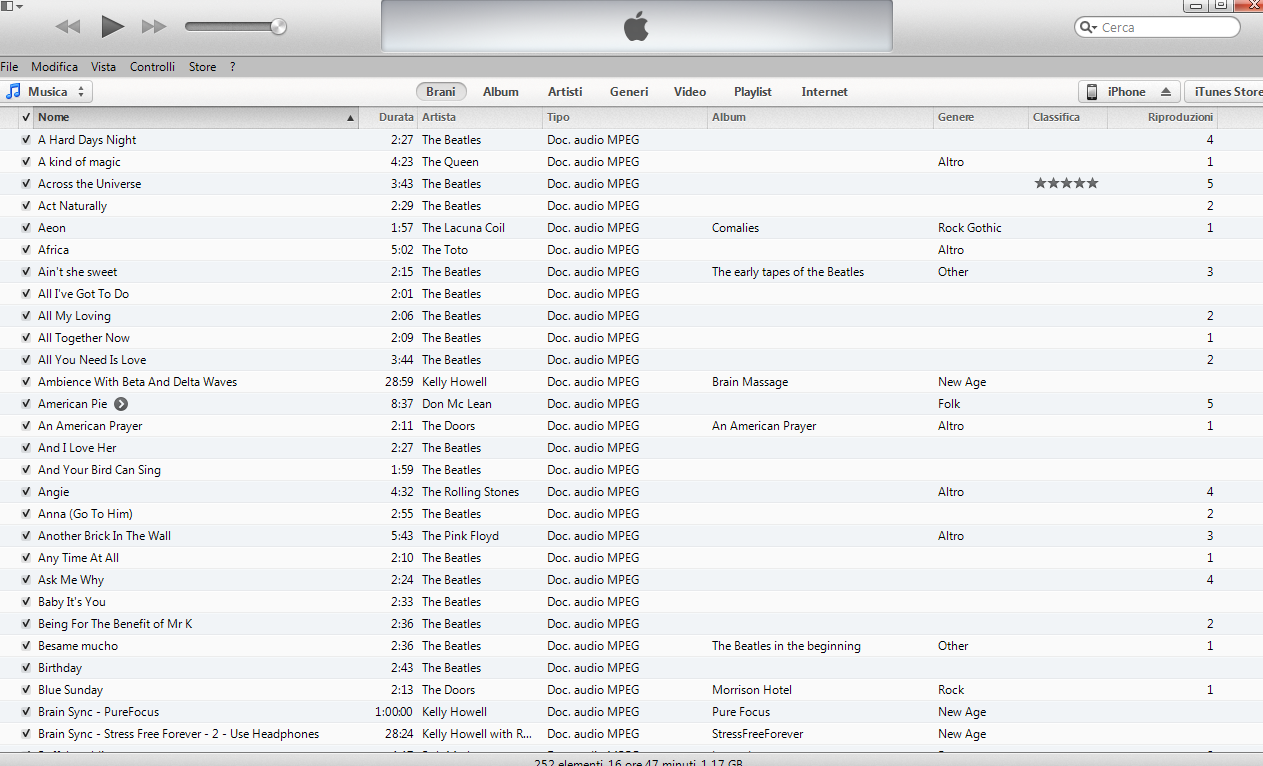This screenshot has width=1263, height=766.
Task: Click into the Cerca search field
Action: (x=1165, y=28)
